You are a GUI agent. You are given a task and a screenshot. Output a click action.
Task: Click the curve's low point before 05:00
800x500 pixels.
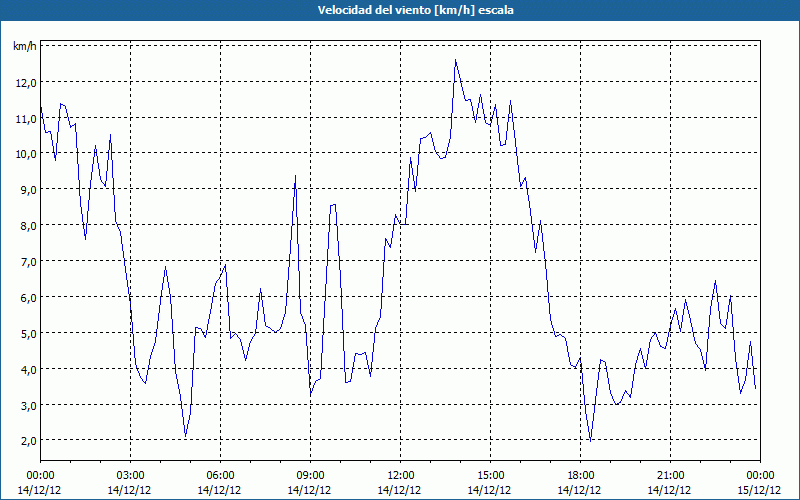click(186, 437)
